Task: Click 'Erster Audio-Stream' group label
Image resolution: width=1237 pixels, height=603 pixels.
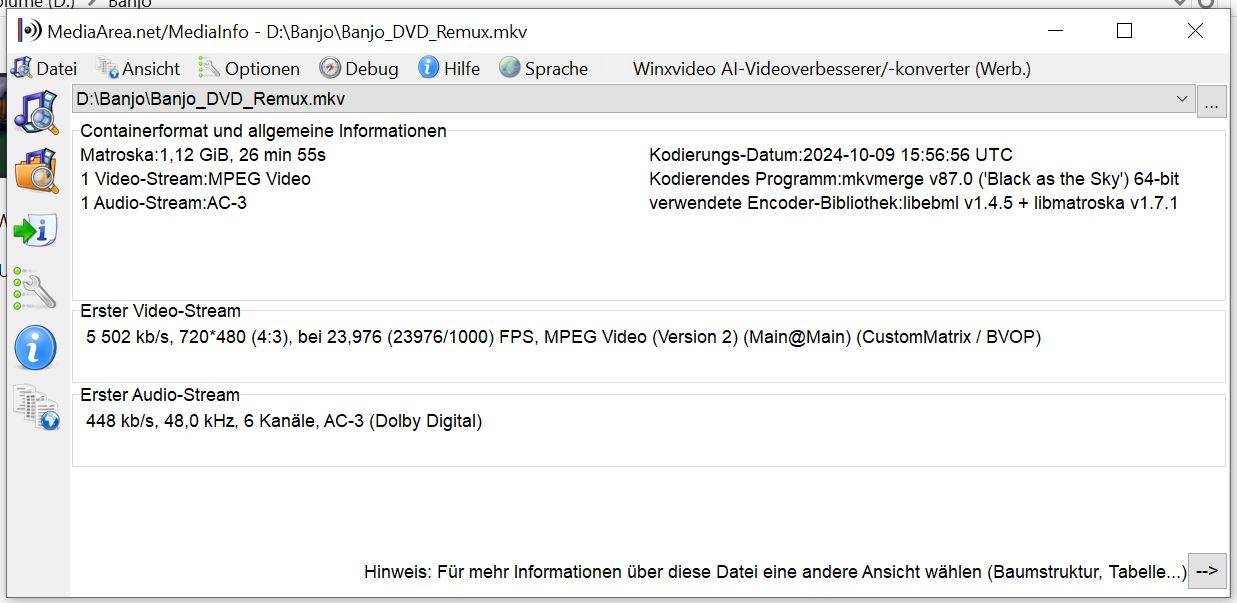Action: (x=160, y=395)
